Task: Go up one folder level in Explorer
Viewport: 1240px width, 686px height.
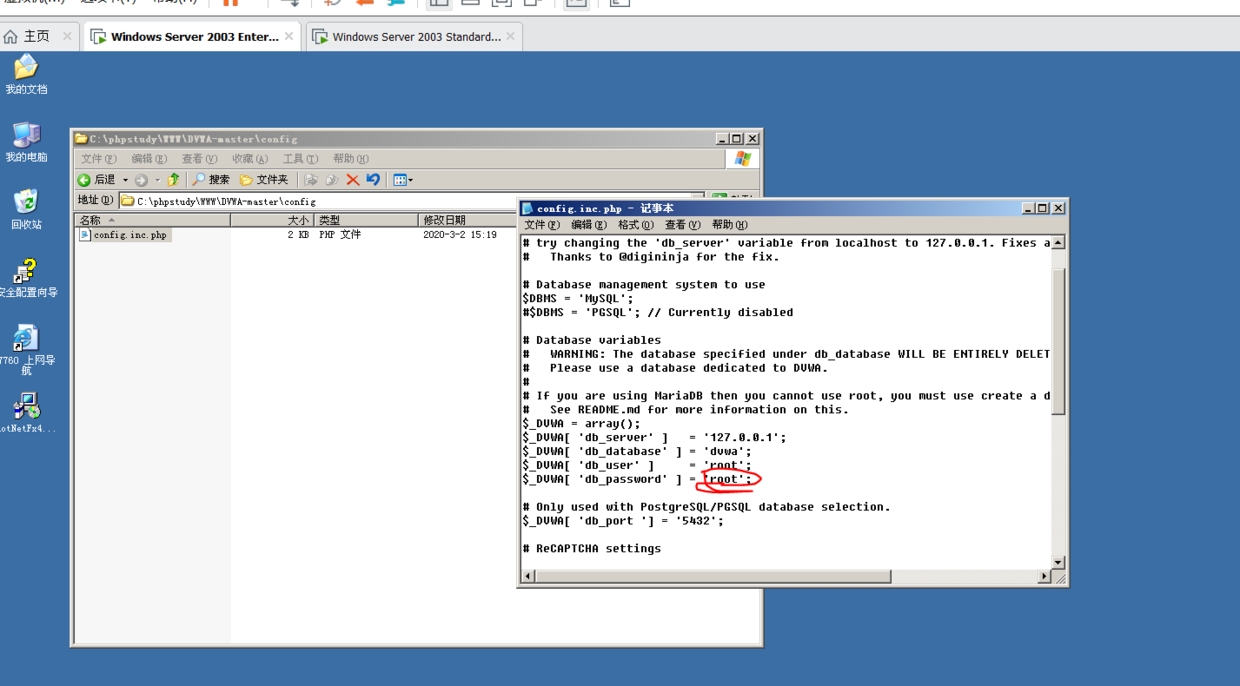Action: (x=173, y=180)
